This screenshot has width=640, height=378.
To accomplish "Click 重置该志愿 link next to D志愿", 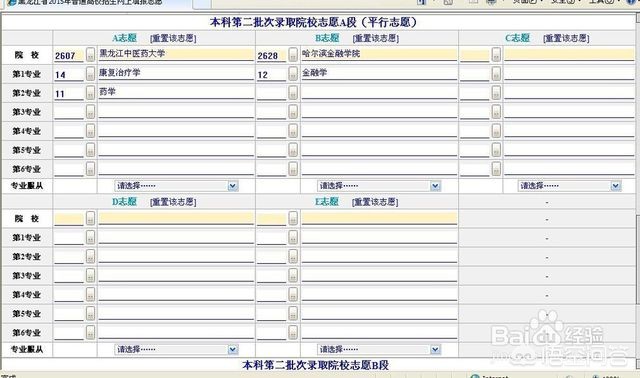I will [x=173, y=202].
